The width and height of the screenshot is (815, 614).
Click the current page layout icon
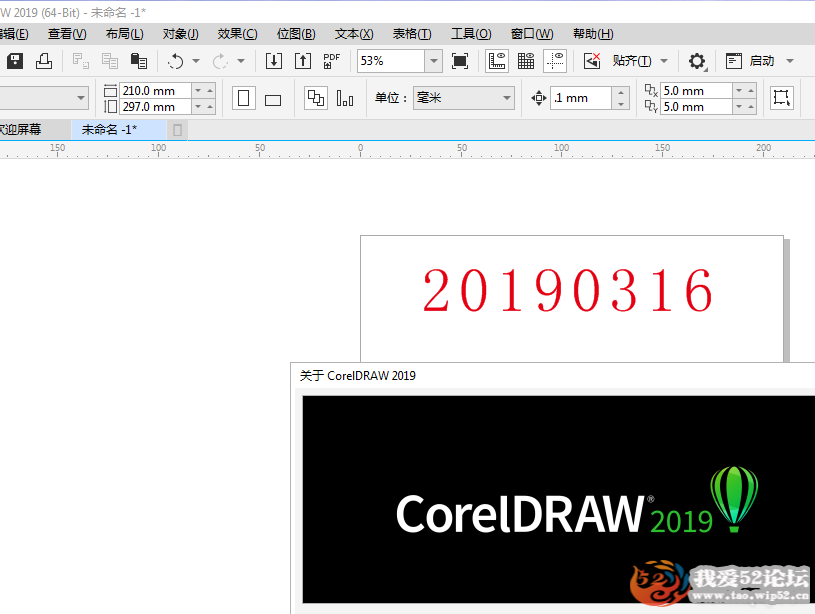[x=345, y=98]
